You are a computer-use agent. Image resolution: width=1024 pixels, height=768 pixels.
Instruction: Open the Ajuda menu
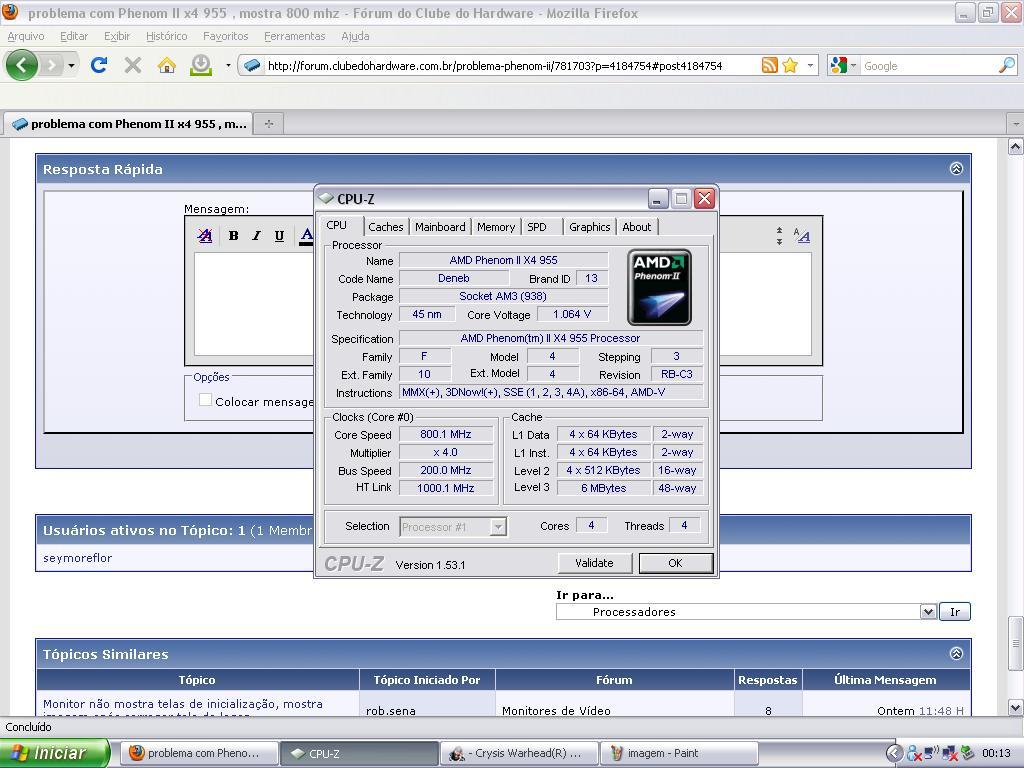click(x=355, y=37)
